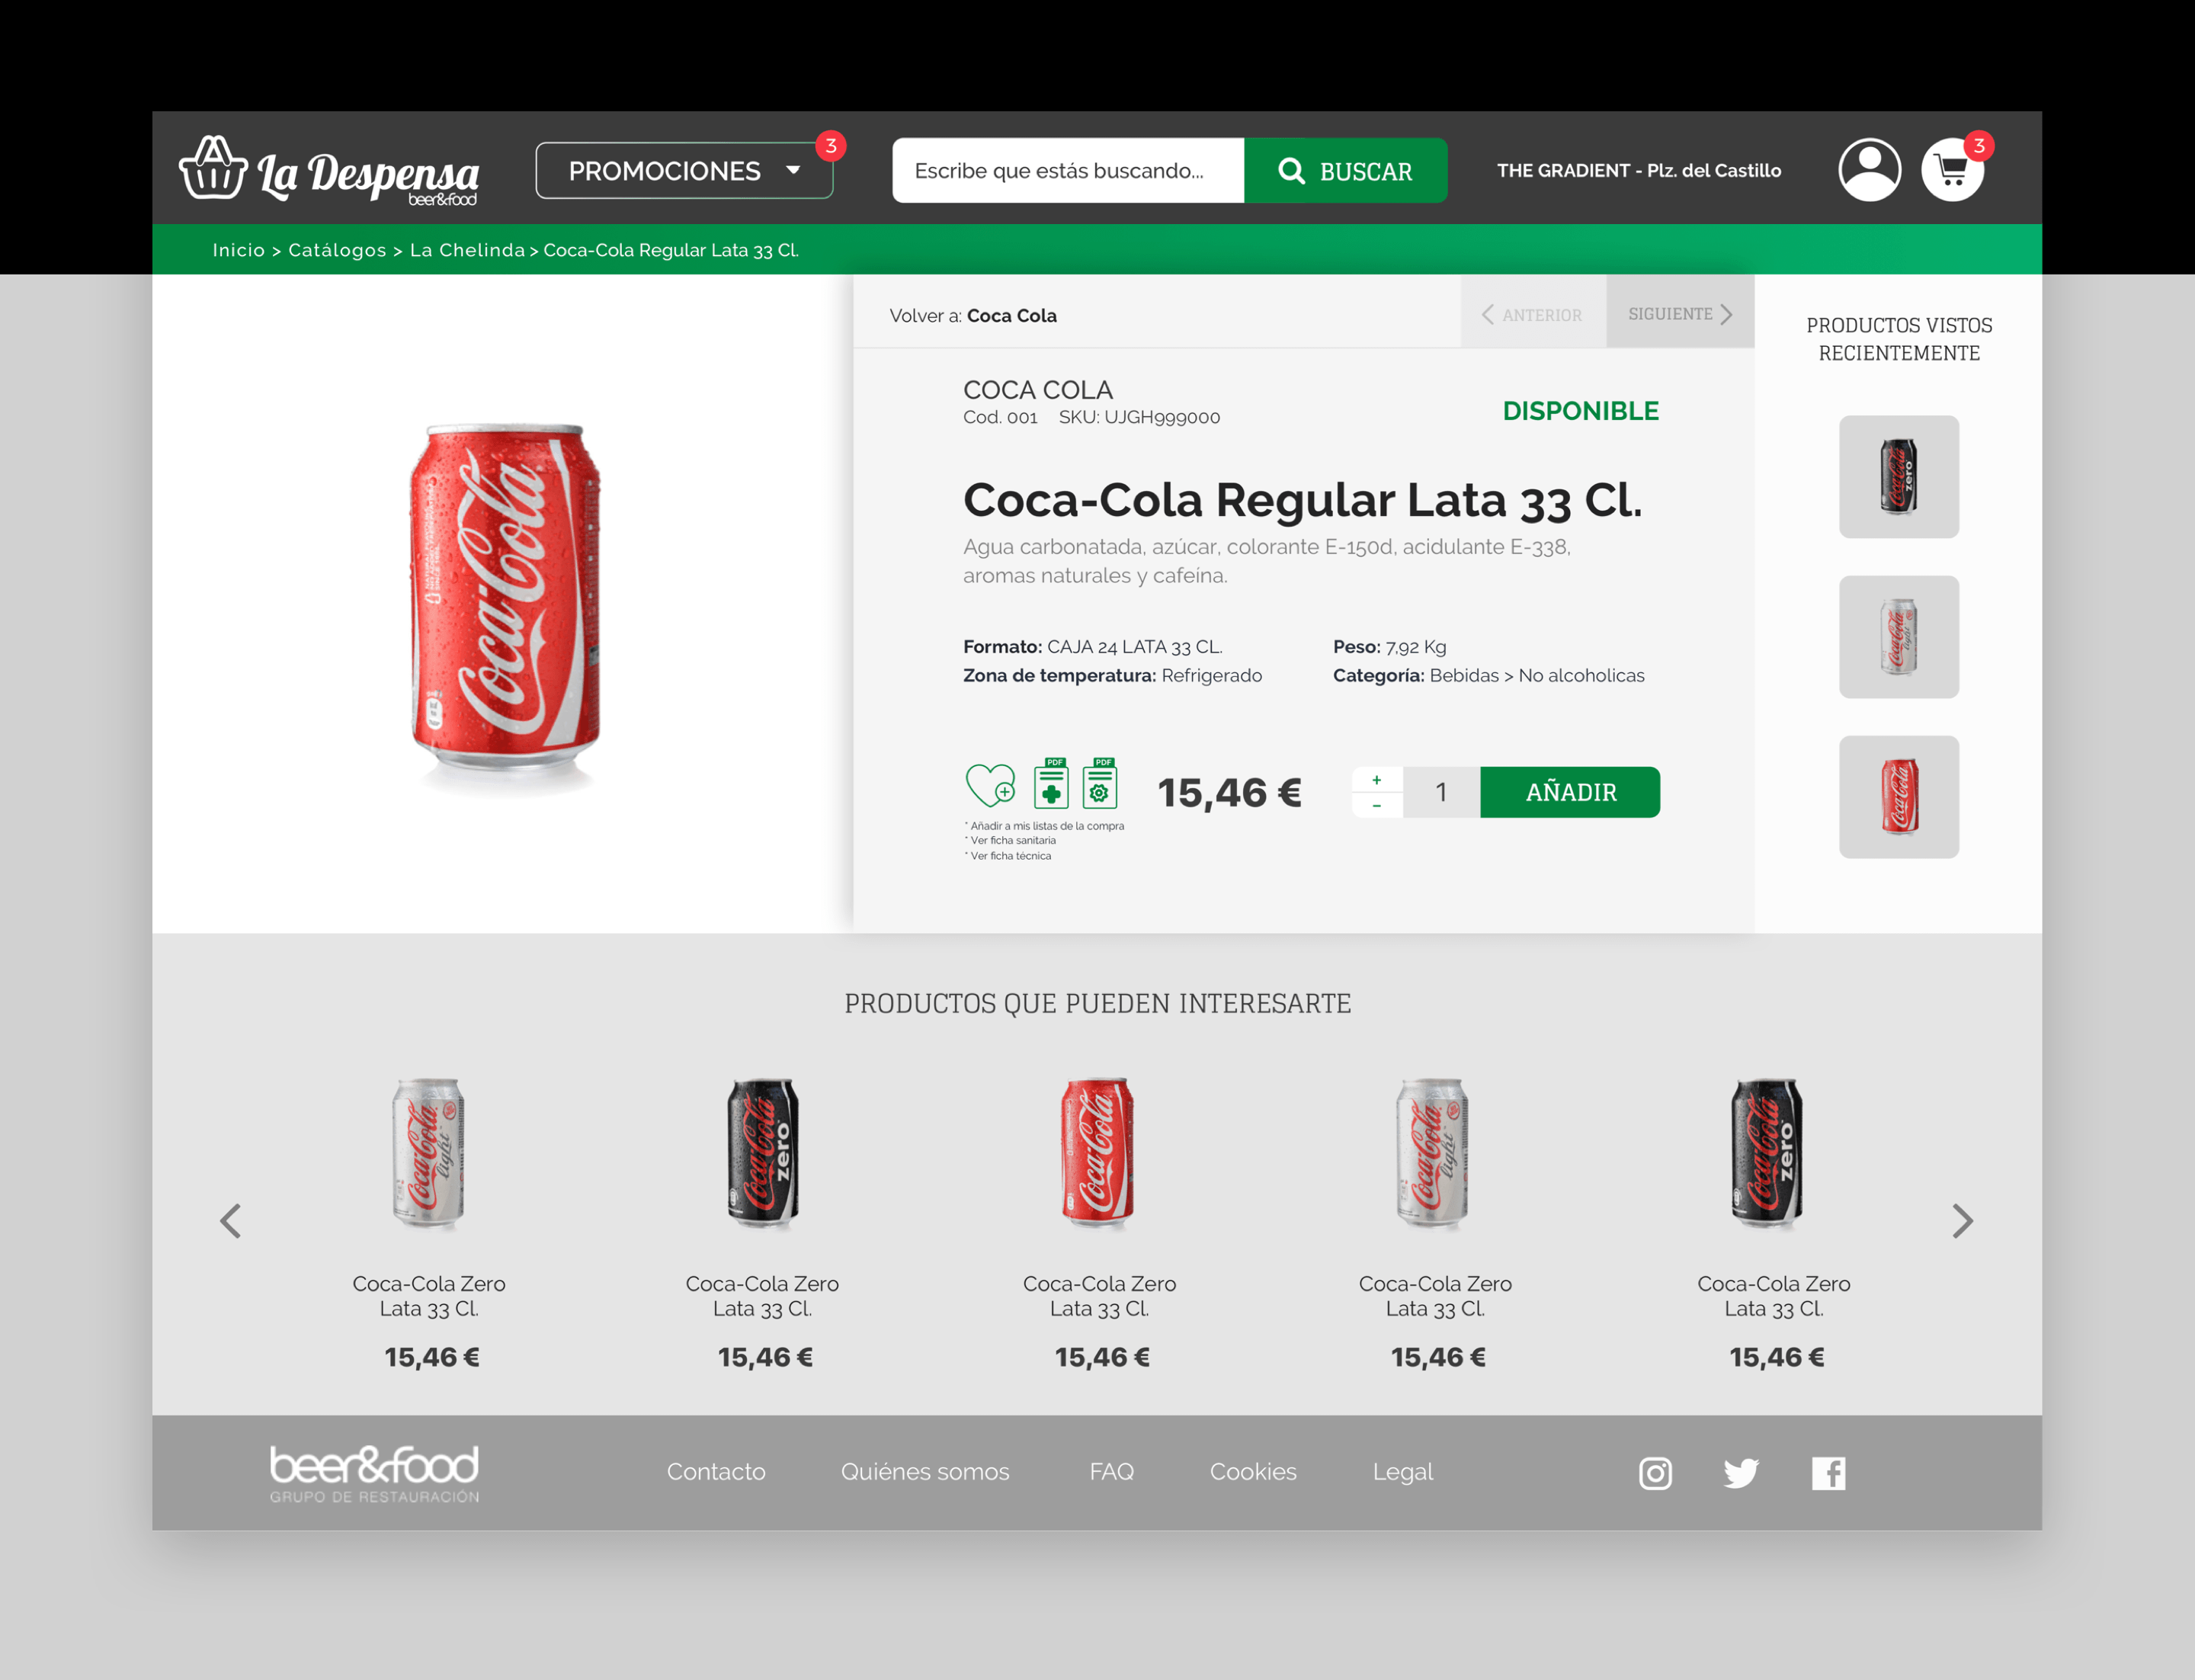
Task: Decrease quantity with the minus button
Action: pyautogui.click(x=1377, y=805)
